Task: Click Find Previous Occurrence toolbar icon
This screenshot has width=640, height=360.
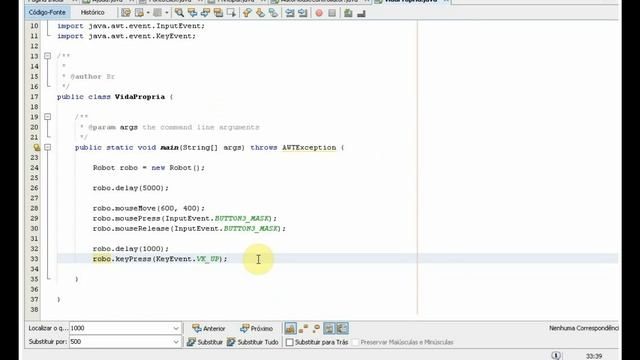Action: 192,13
